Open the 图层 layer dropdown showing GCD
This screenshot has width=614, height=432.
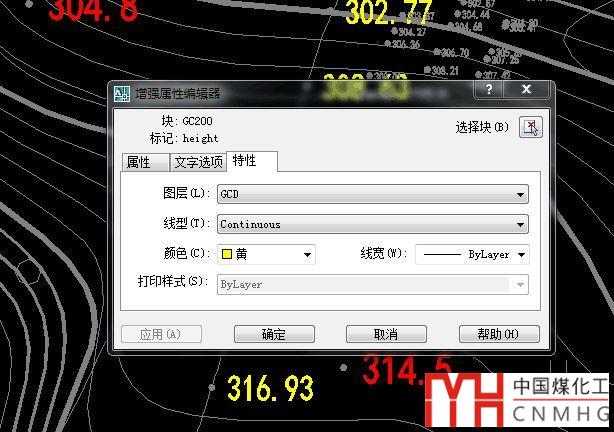[x=372, y=194]
